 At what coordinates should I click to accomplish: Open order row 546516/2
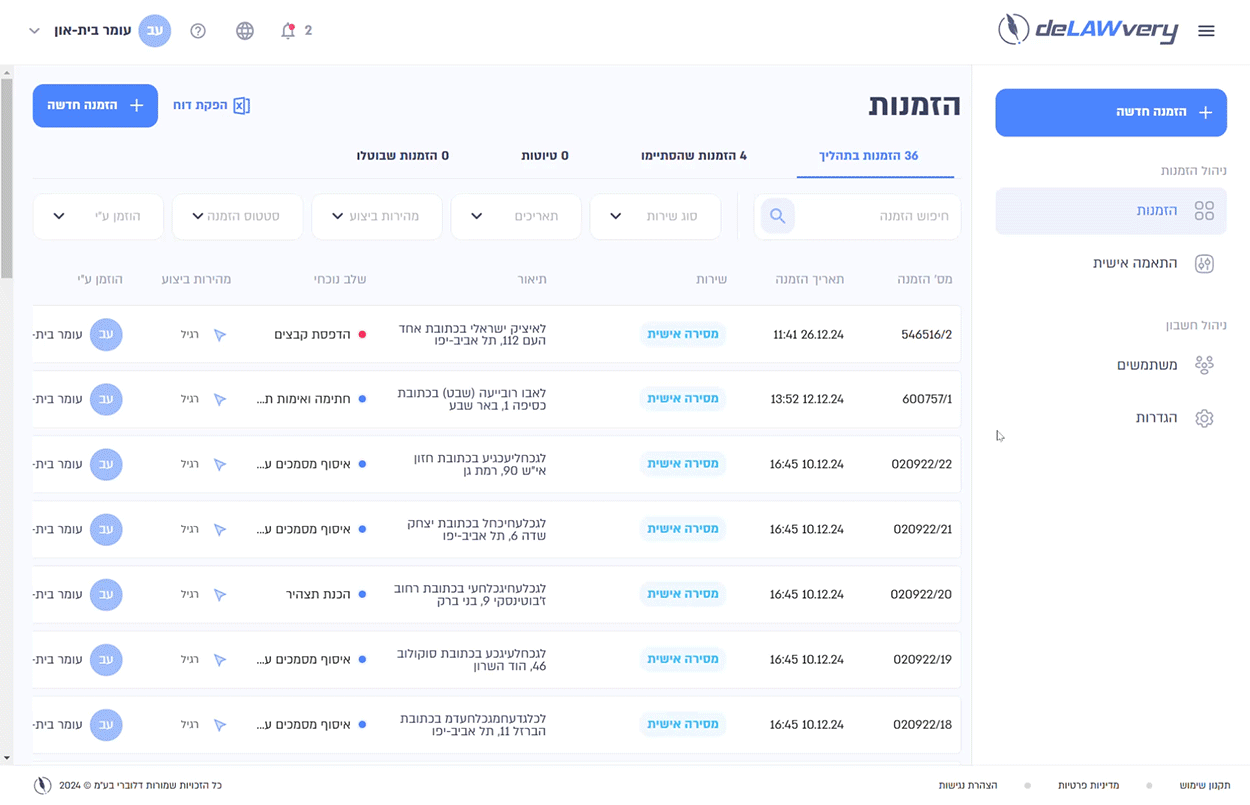tap(925, 334)
